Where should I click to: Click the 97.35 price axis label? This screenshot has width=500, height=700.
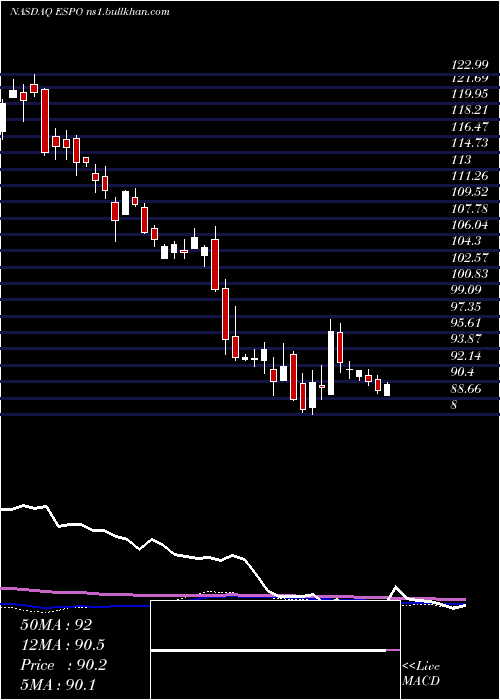coord(467,306)
